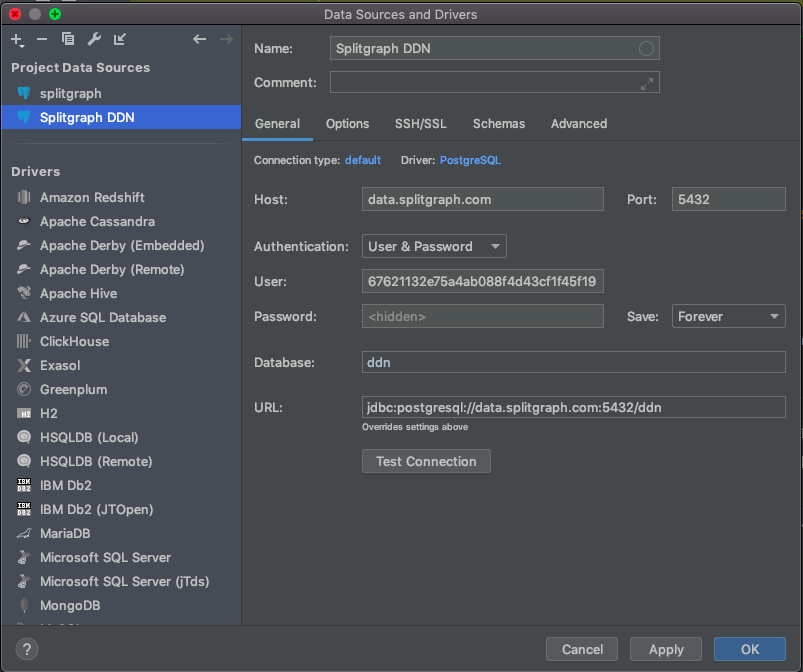Viewport: 803px width, 672px height.
Task: Choose Exasol driver
Action: [x=121, y=365]
